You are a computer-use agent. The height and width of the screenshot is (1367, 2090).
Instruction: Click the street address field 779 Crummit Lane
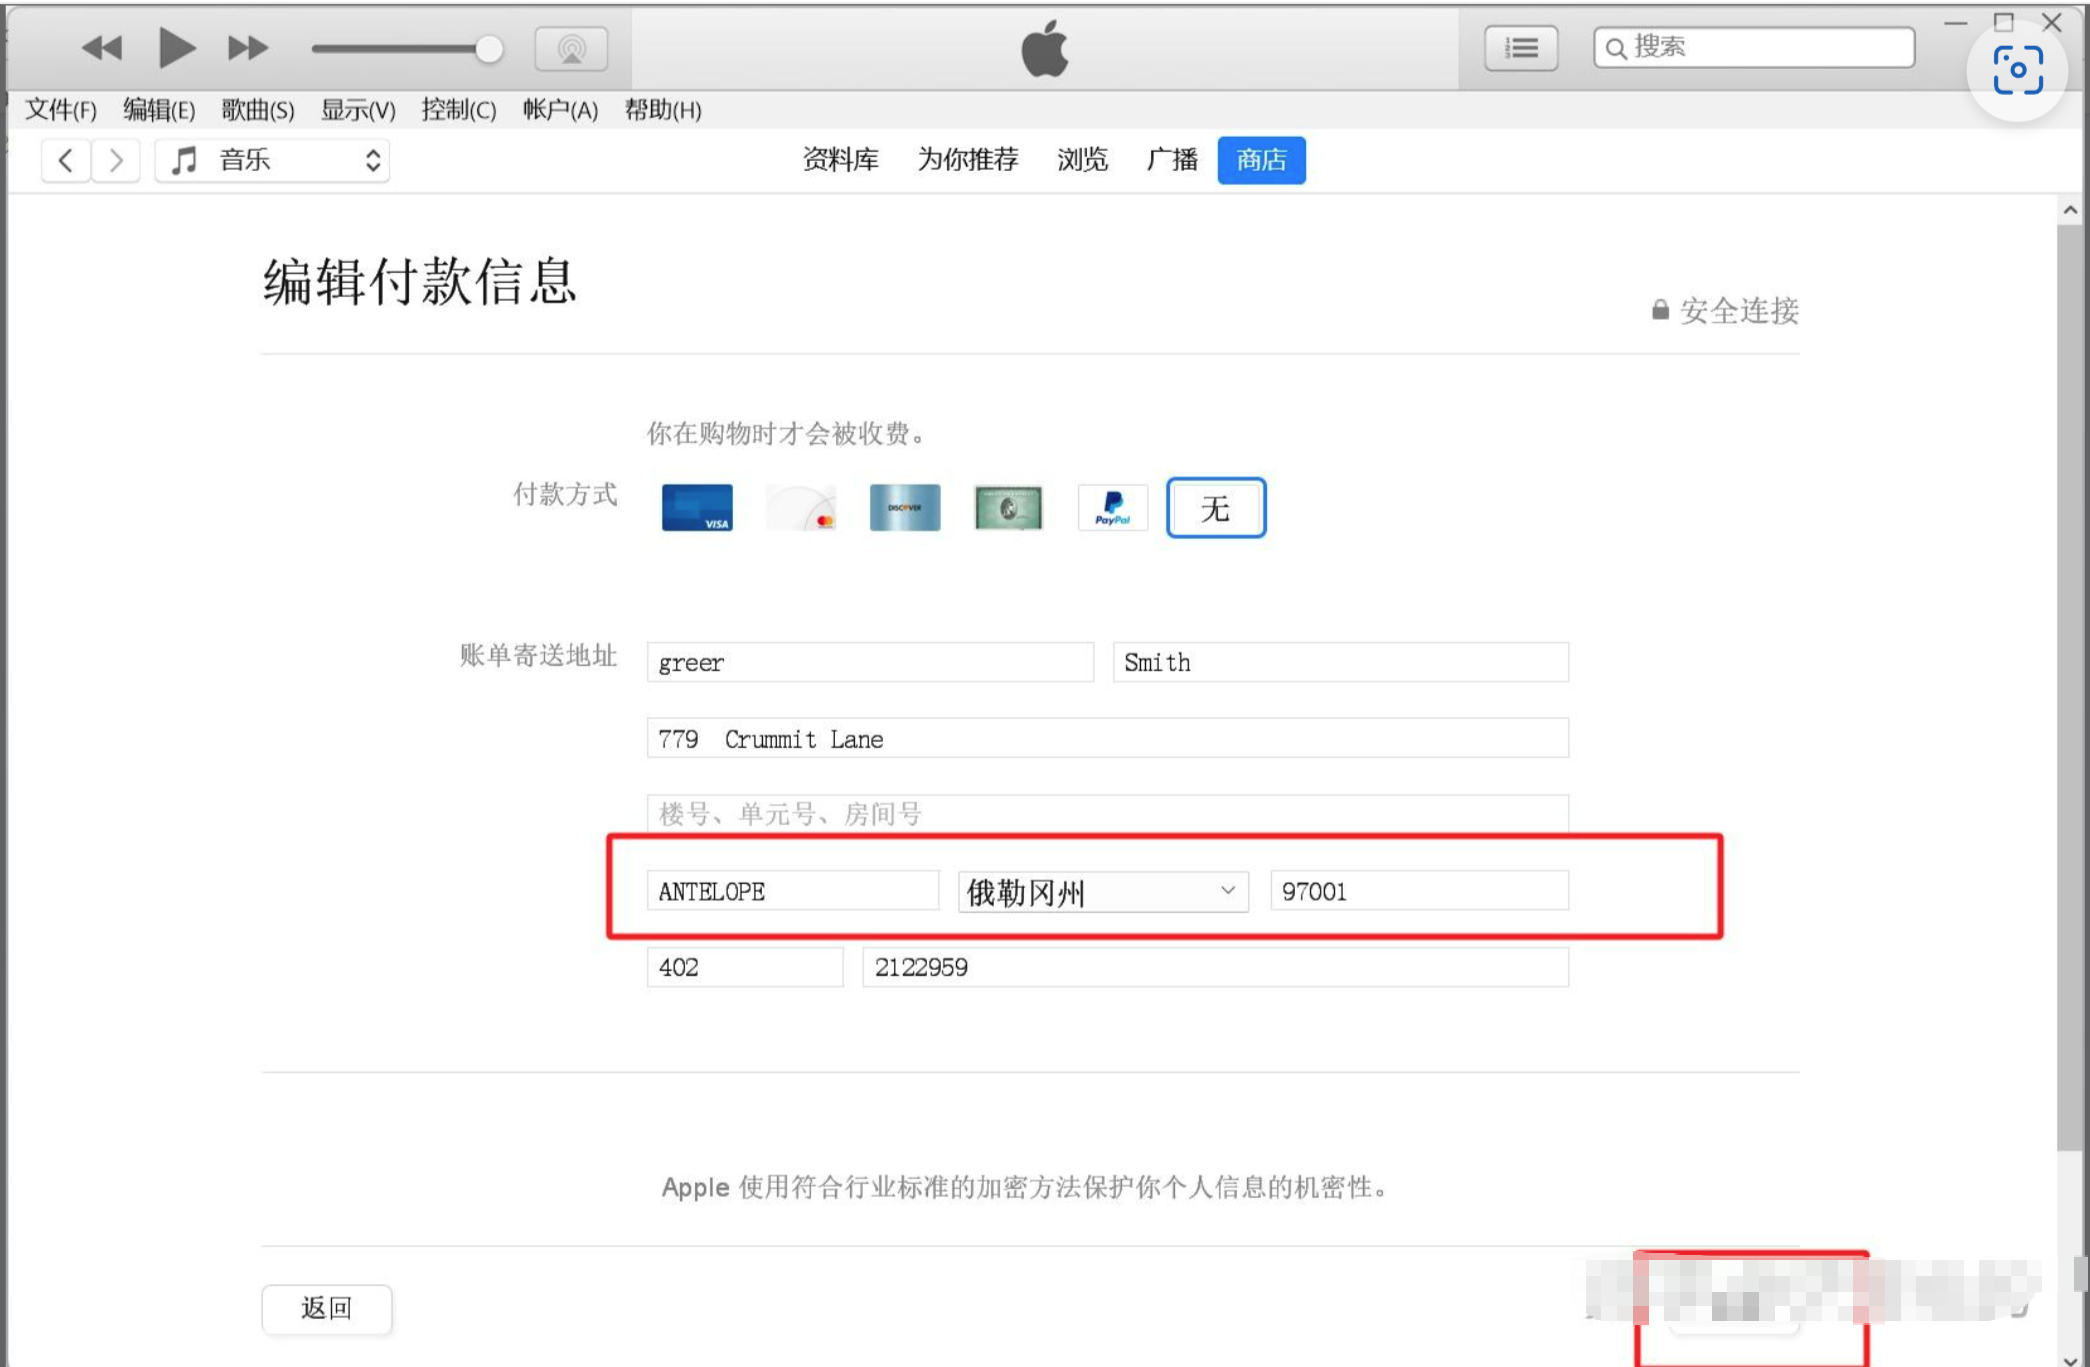(1107, 738)
